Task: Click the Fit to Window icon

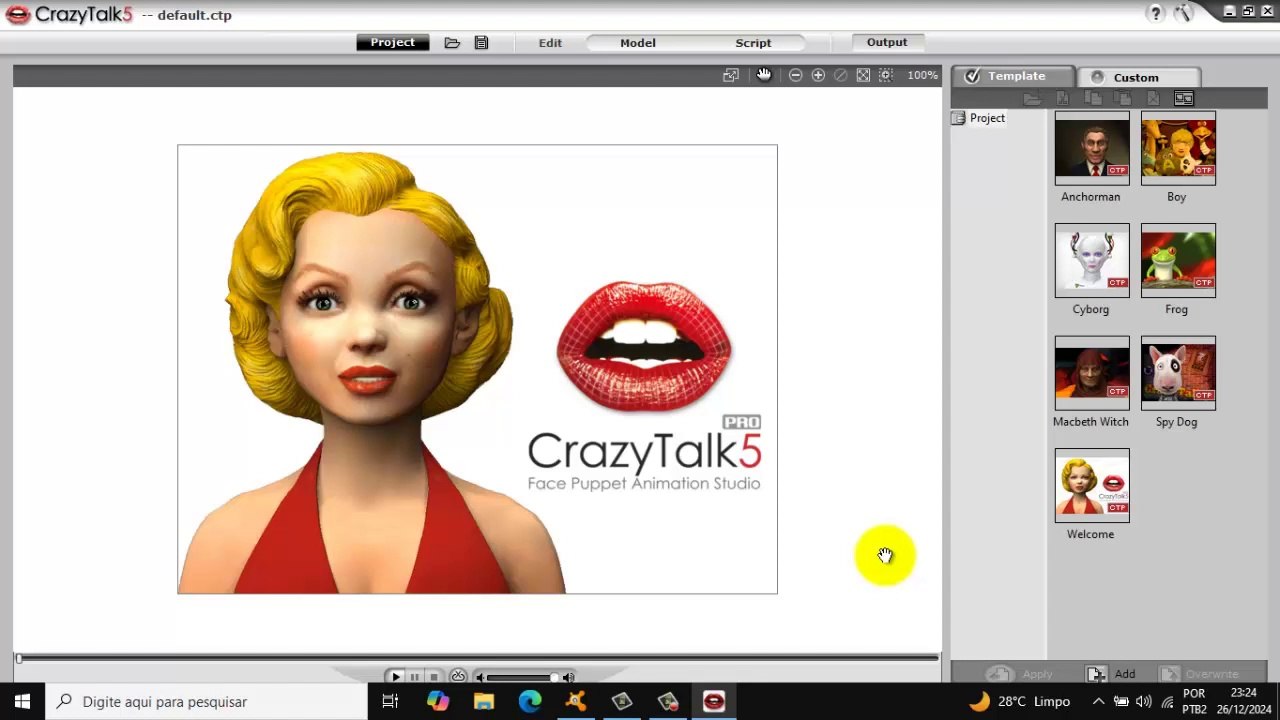Action: [863, 75]
